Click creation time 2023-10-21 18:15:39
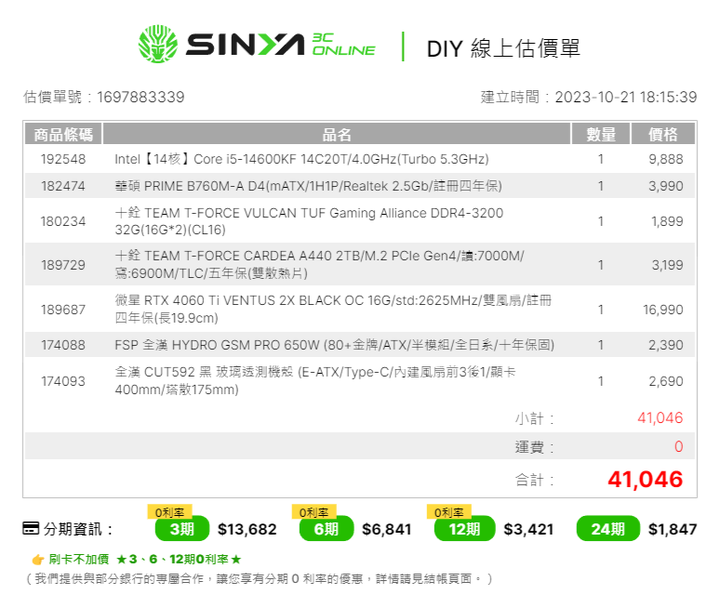 coord(626,97)
